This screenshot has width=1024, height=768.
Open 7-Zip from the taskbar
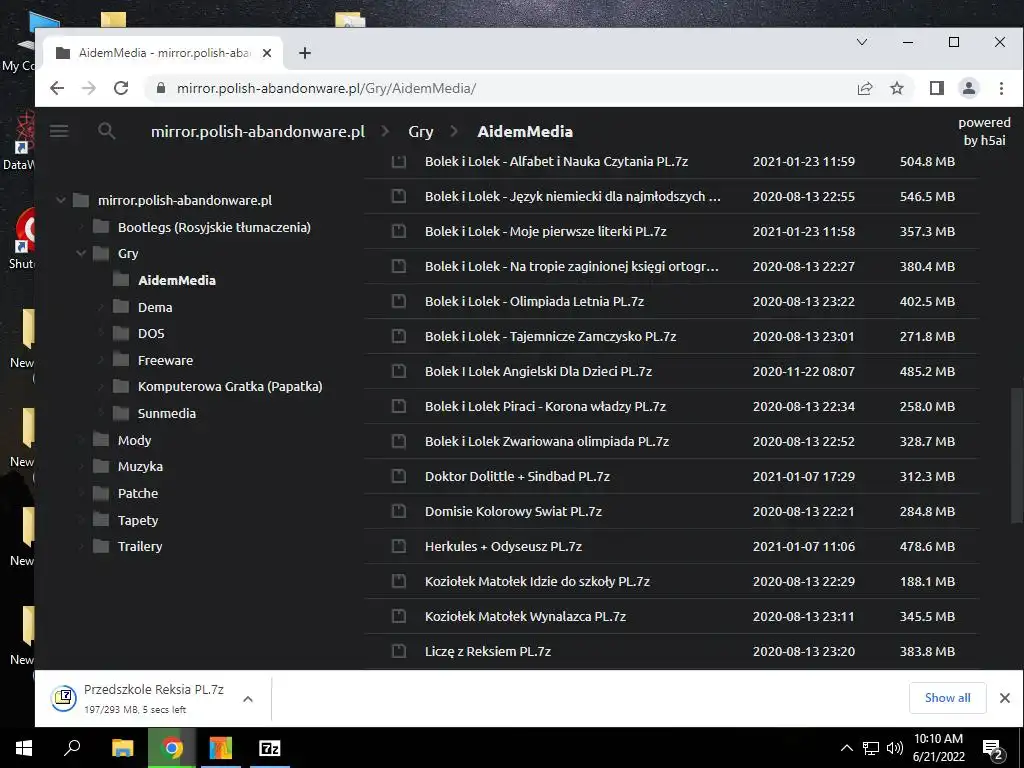click(x=269, y=748)
